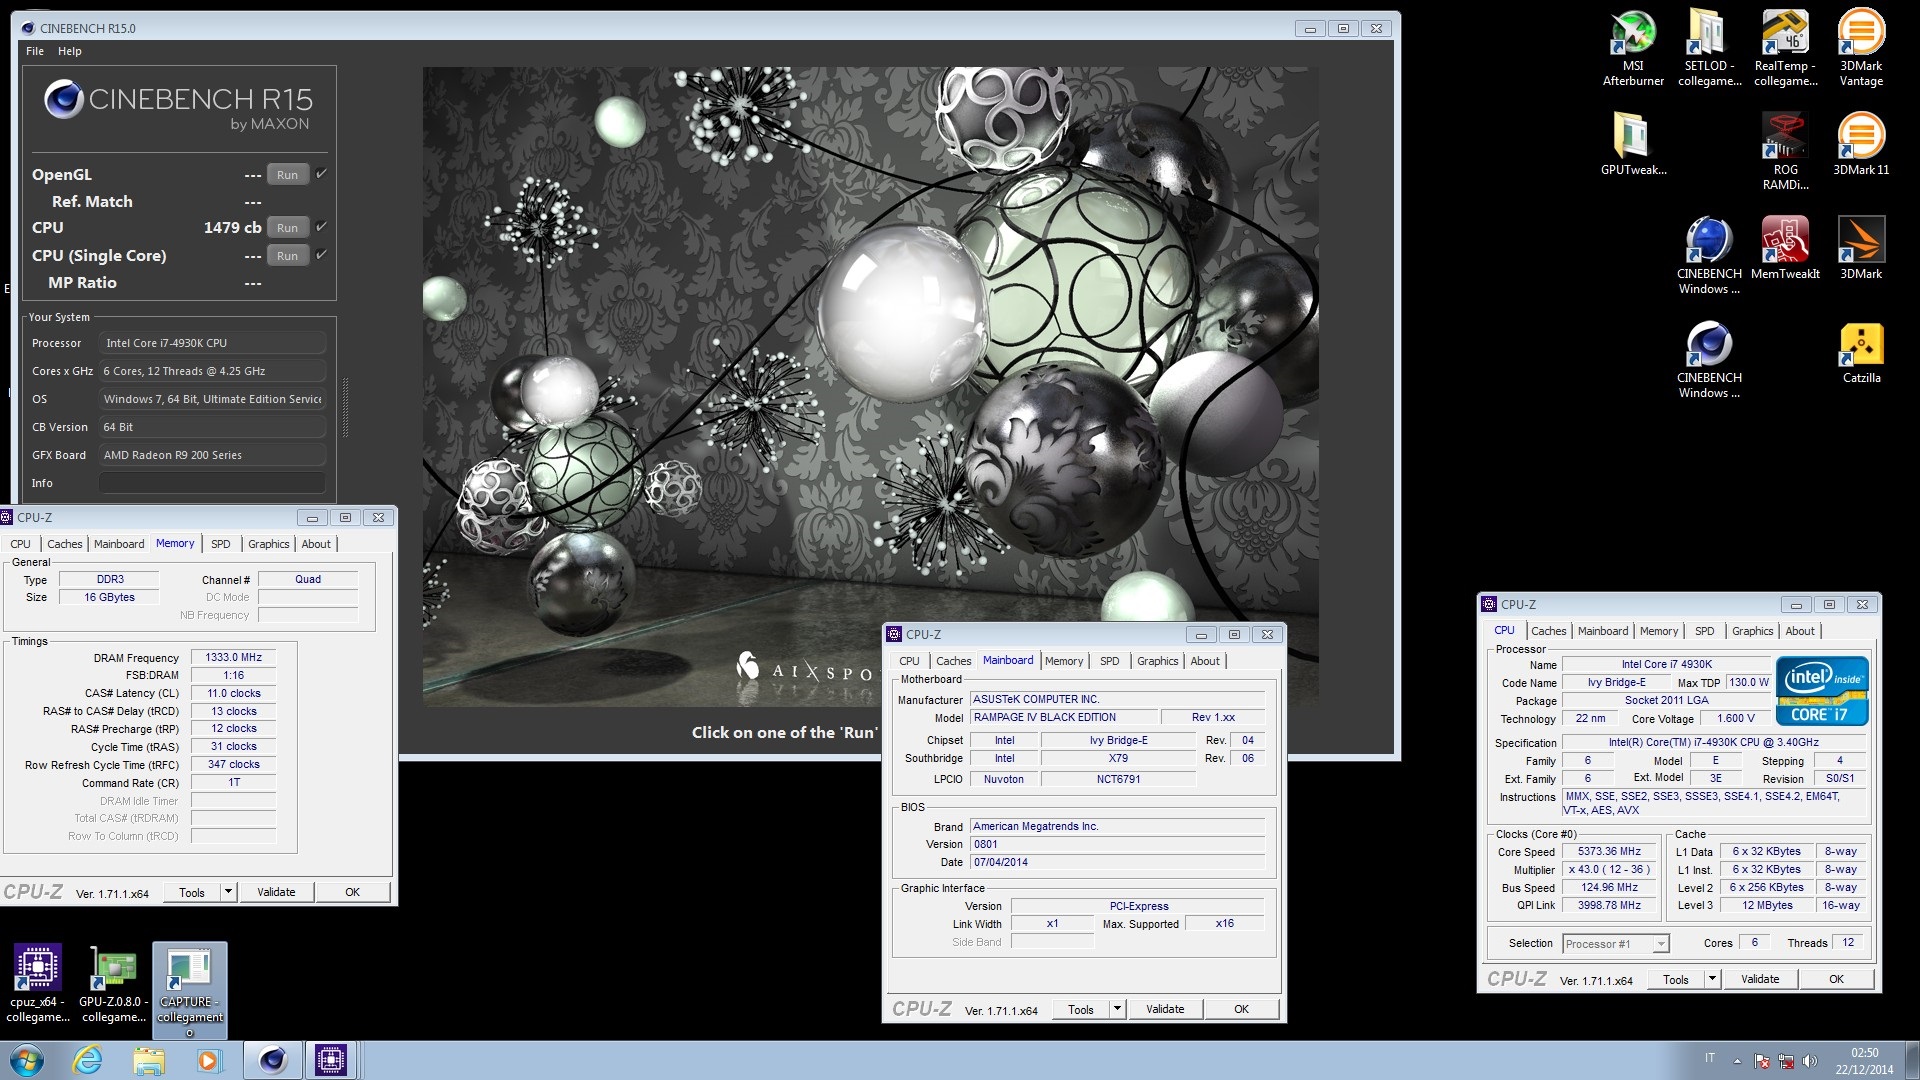Image resolution: width=1920 pixels, height=1080 pixels.
Task: Click the Processor name field in Cinebench
Action: tap(212, 343)
